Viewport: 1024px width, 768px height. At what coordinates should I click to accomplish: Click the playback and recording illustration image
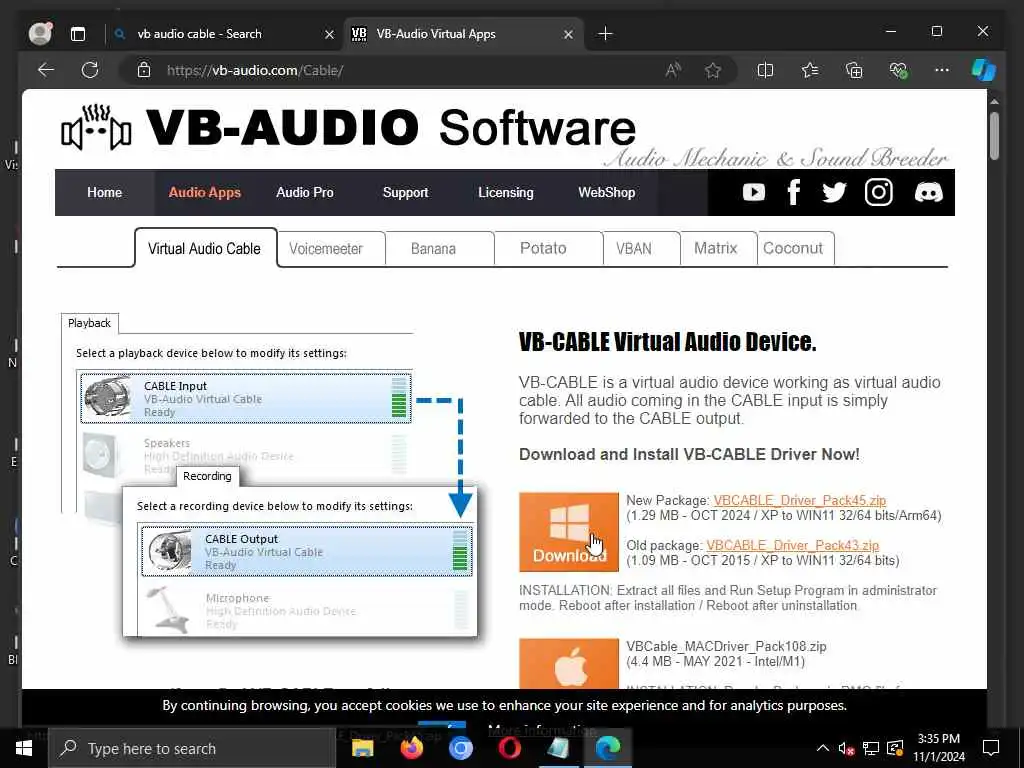pos(270,475)
